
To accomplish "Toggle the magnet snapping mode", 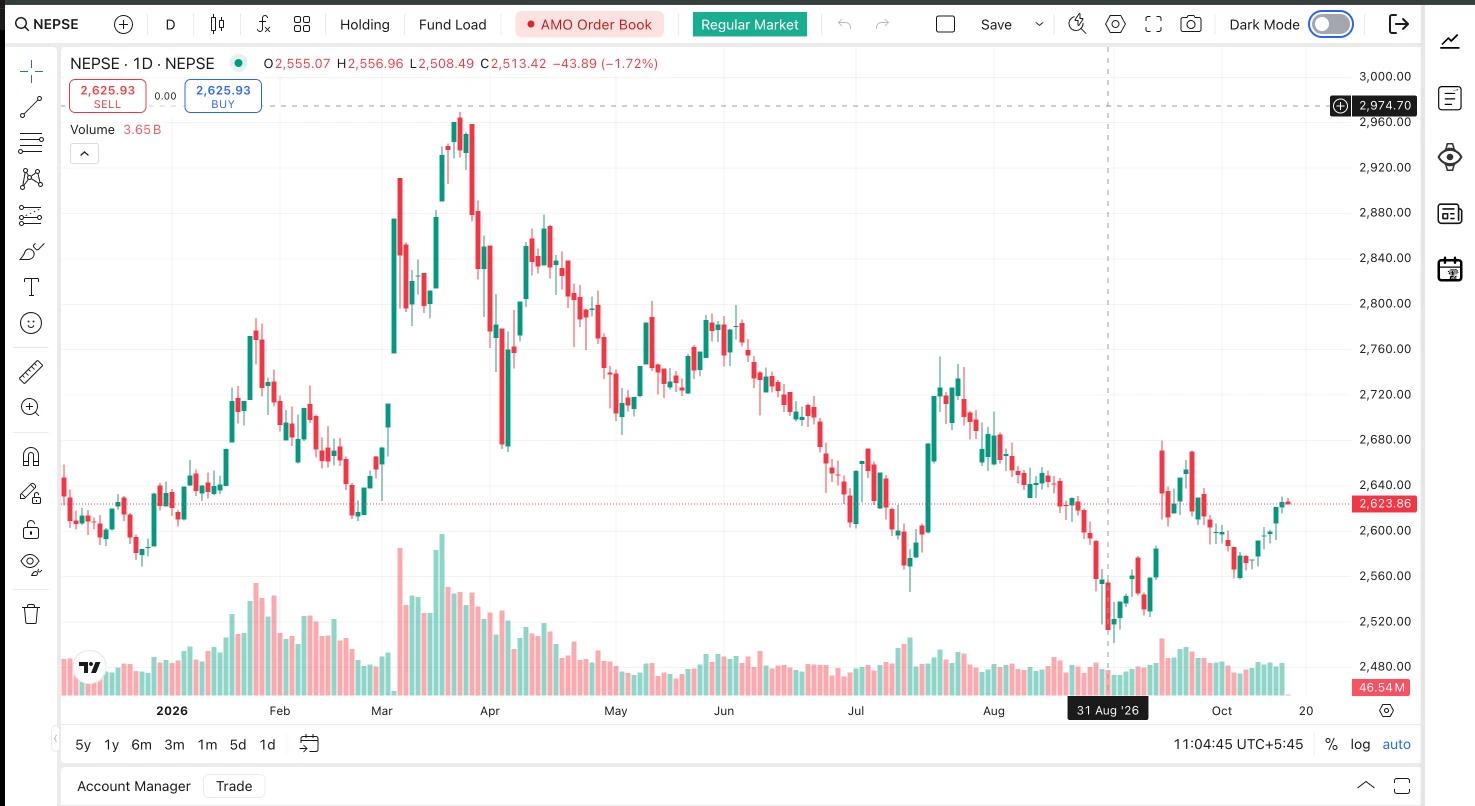I will click(31, 457).
